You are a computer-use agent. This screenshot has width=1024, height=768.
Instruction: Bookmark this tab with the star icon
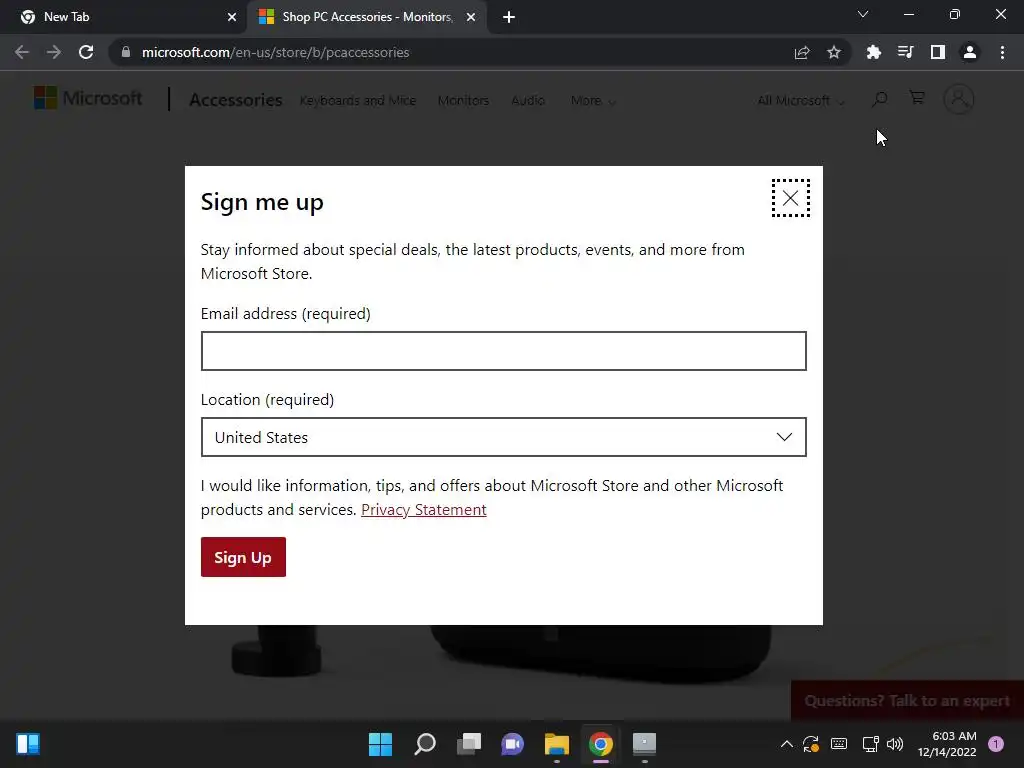(x=834, y=52)
